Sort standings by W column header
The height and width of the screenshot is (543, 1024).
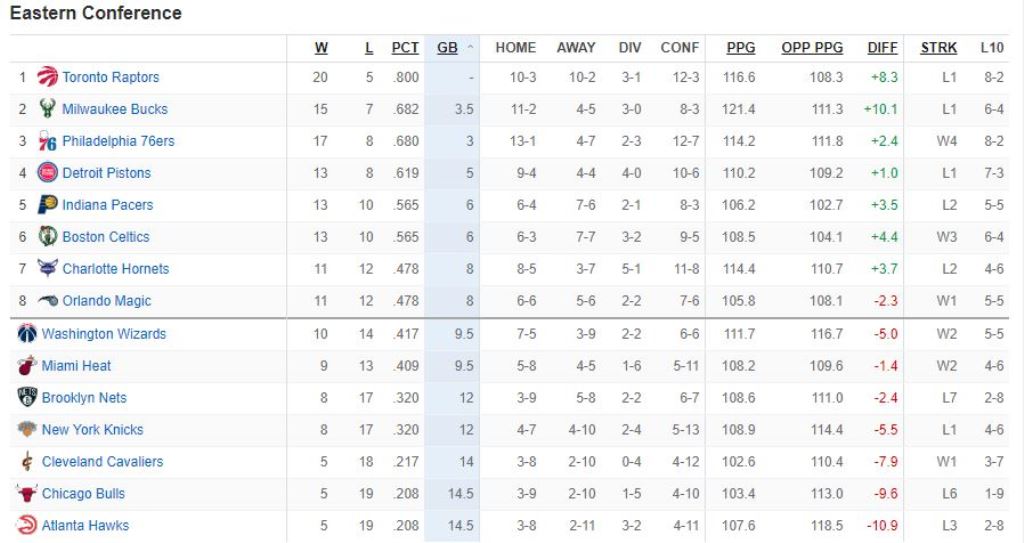[x=321, y=47]
